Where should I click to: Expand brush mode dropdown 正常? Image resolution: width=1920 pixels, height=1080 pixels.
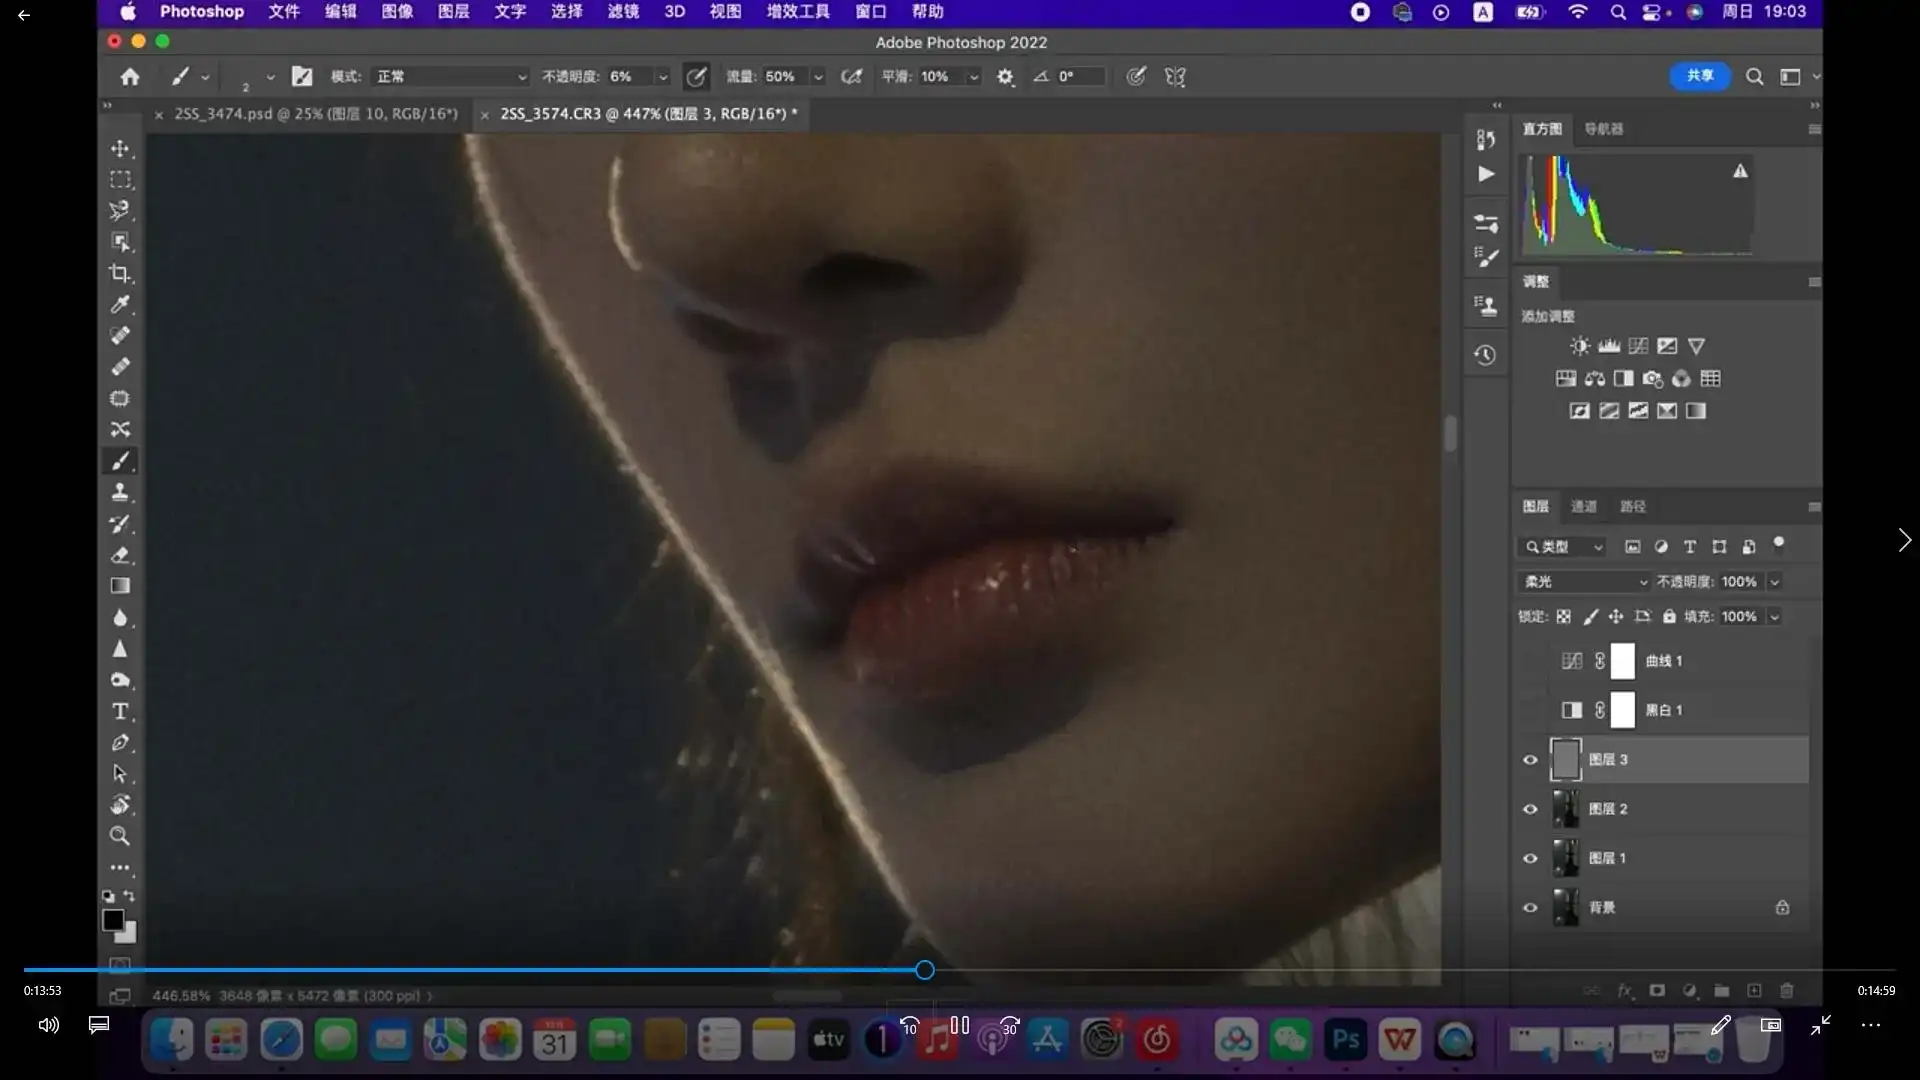450,77
